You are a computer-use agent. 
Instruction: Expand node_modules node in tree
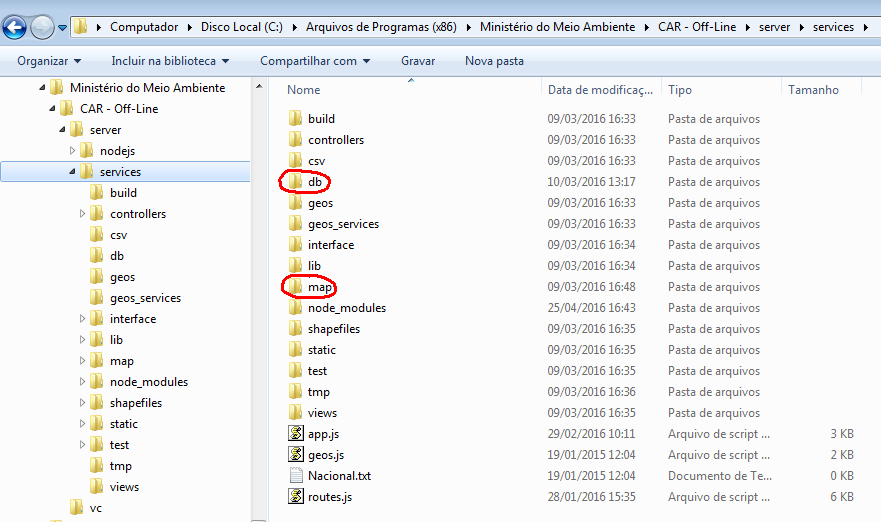(x=82, y=382)
